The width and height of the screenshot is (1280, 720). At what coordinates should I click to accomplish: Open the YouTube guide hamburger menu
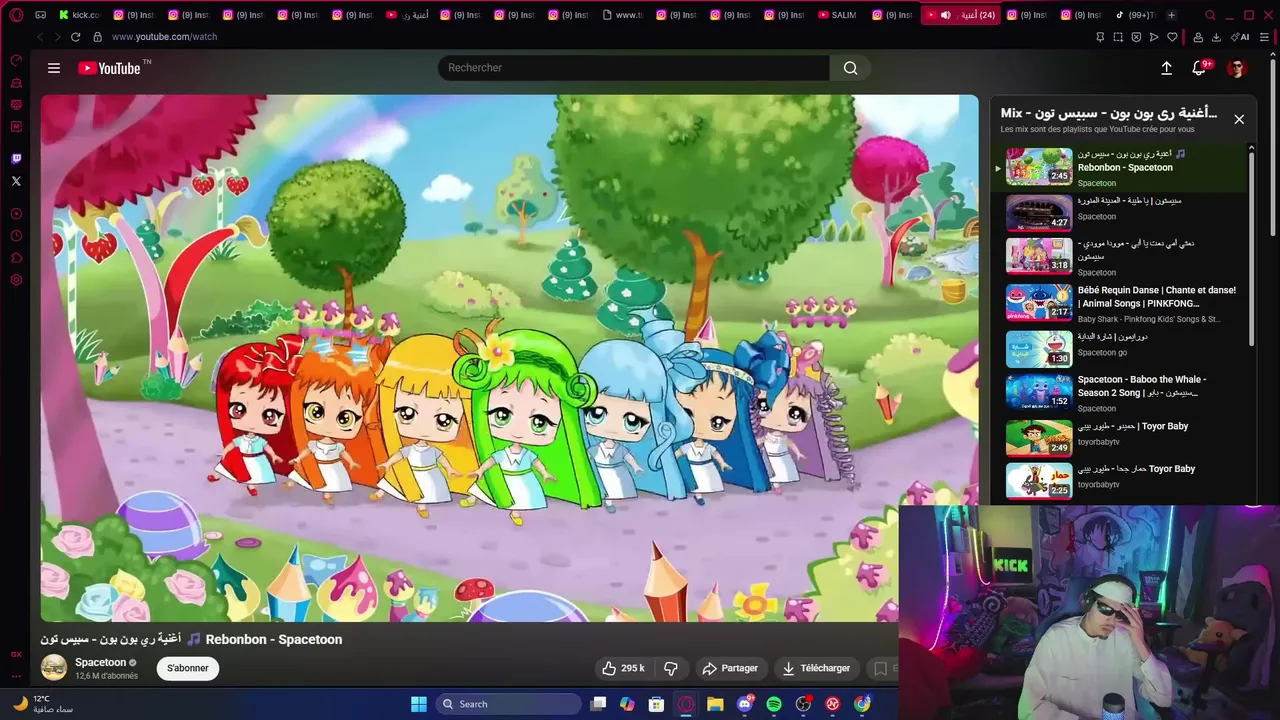(x=54, y=68)
